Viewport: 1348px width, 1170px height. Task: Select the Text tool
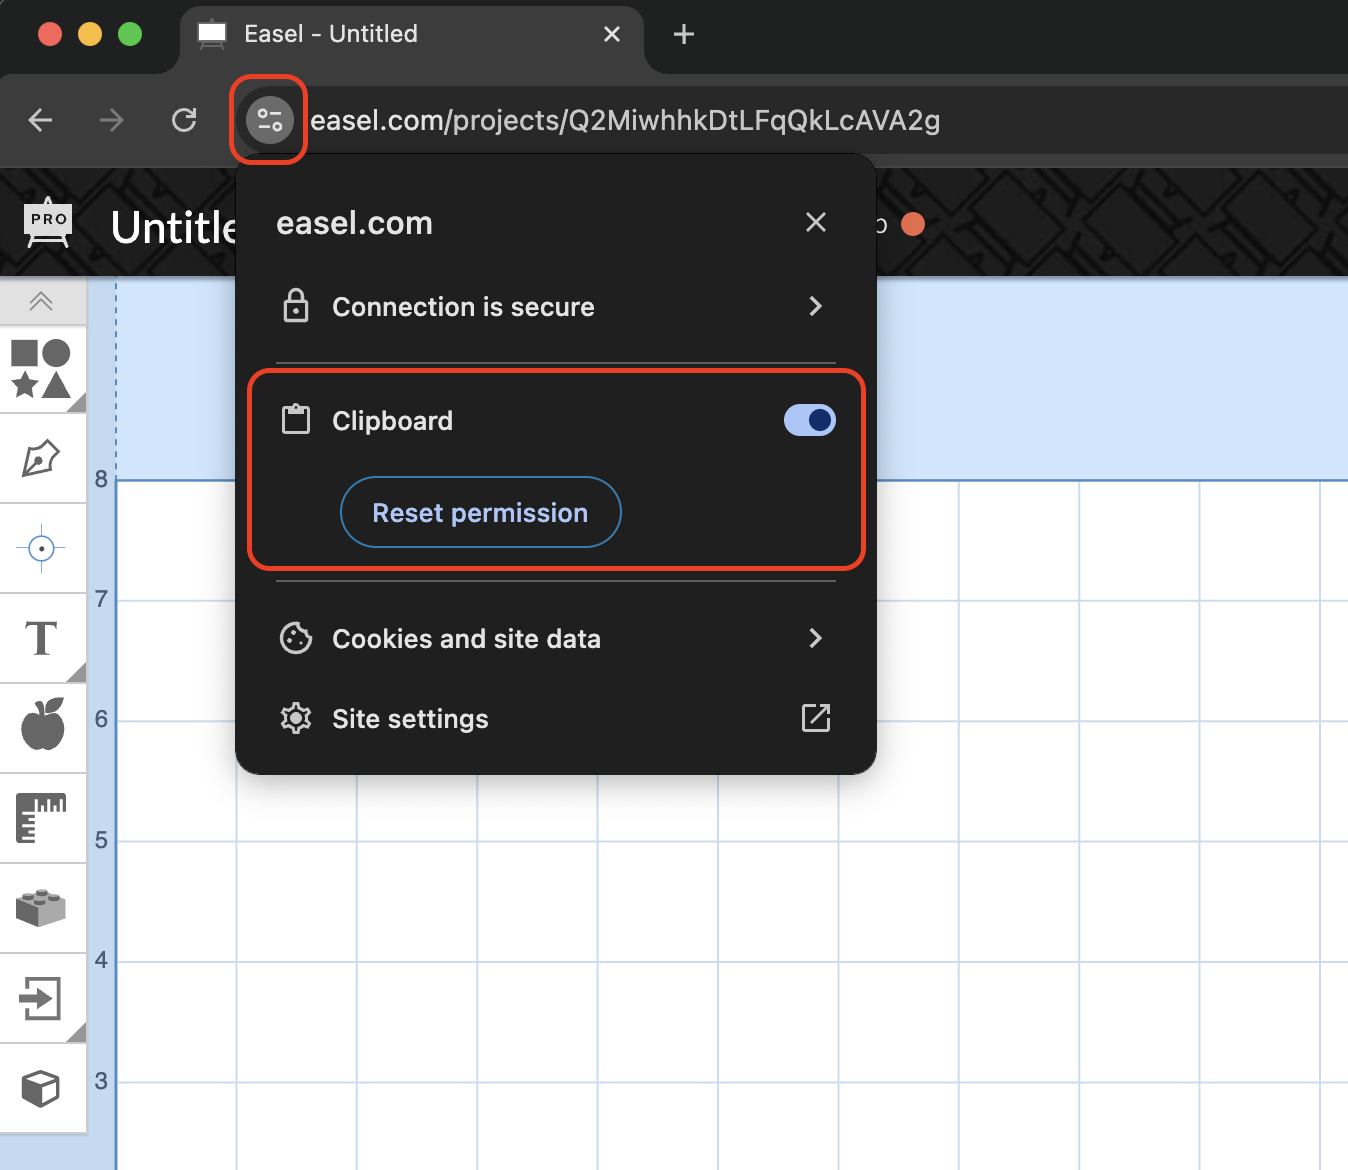[42, 638]
